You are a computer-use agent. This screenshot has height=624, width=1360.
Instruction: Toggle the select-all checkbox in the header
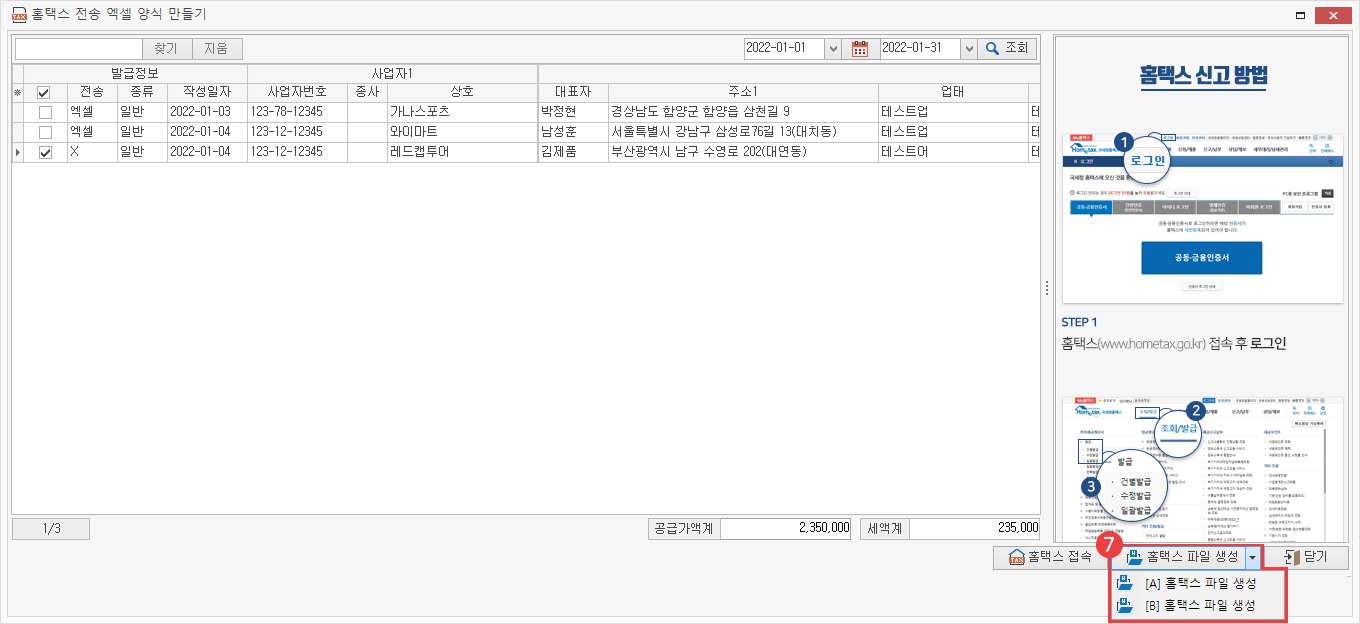[x=44, y=92]
